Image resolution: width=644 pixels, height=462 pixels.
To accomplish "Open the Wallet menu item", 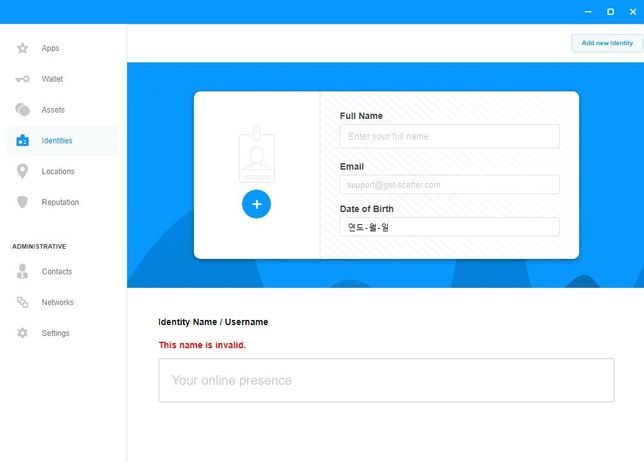I will point(52,79).
